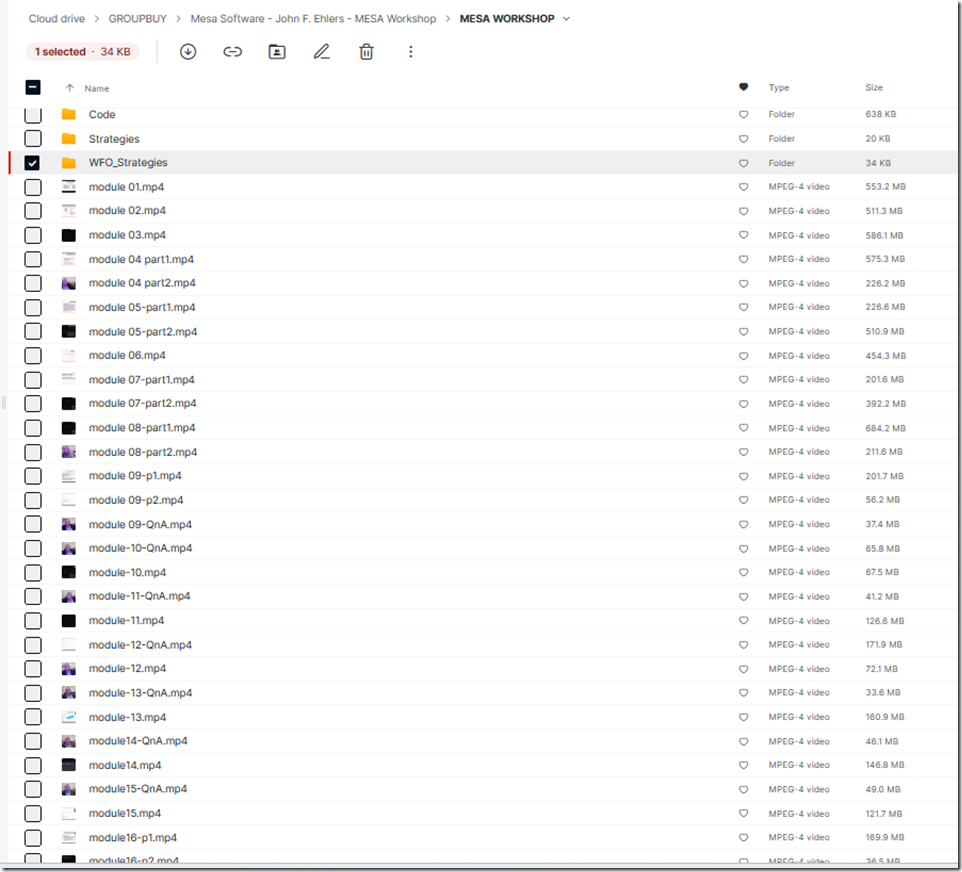The width and height of the screenshot is (962, 872).
Task: Sort files by Type column header
Action: coord(778,88)
